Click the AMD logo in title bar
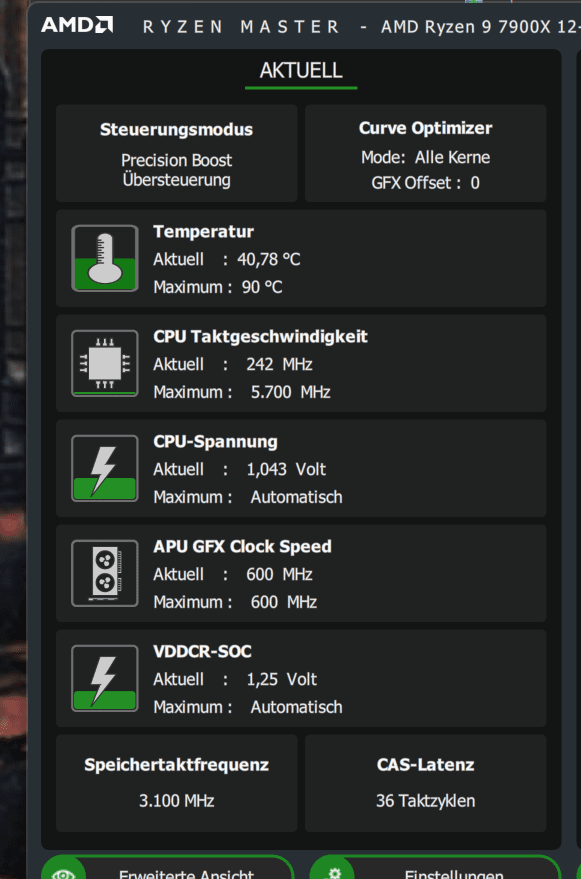The image size is (581, 879). 77,25
